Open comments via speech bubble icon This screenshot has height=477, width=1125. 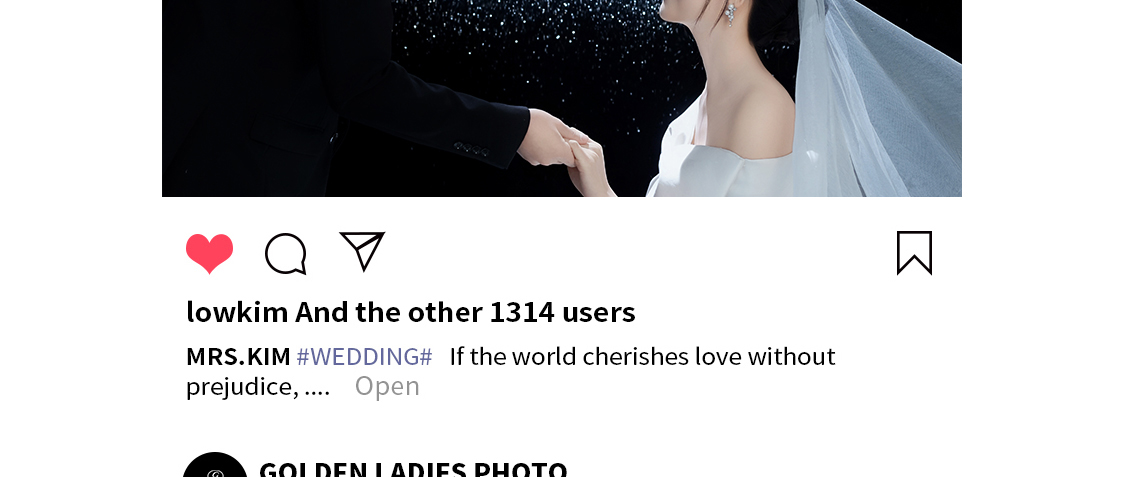[286, 253]
